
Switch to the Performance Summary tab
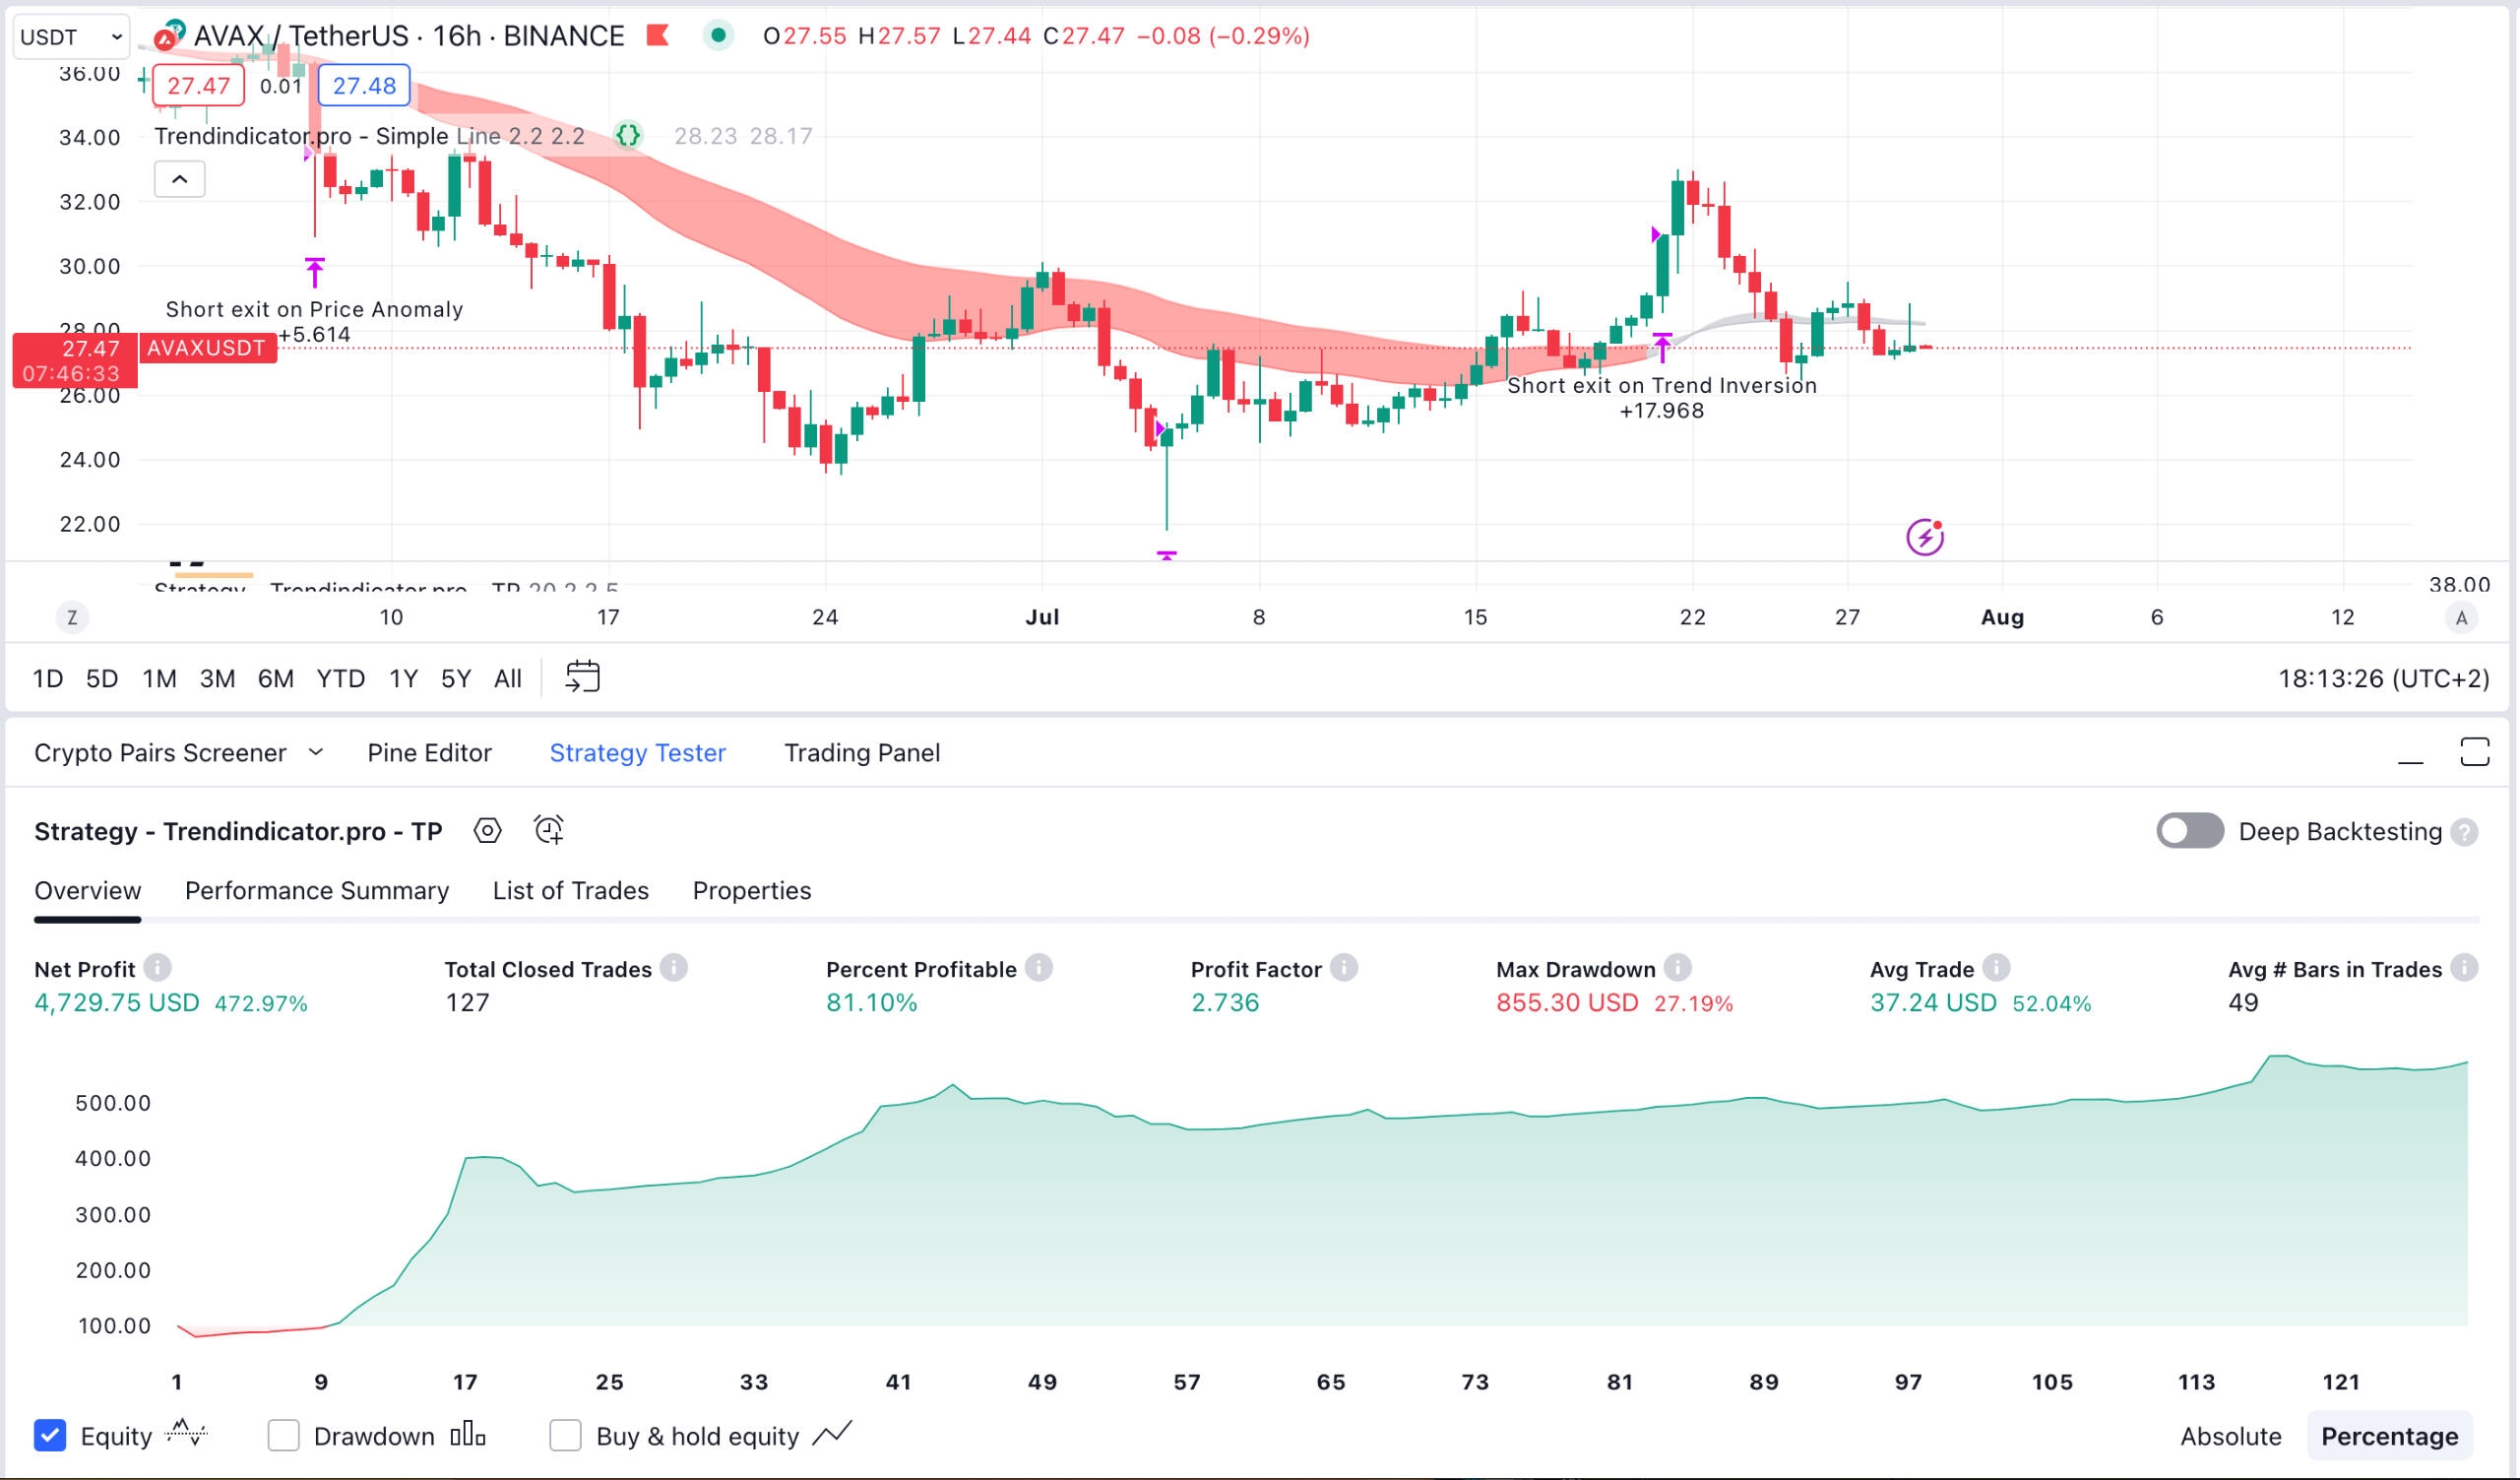[x=316, y=890]
